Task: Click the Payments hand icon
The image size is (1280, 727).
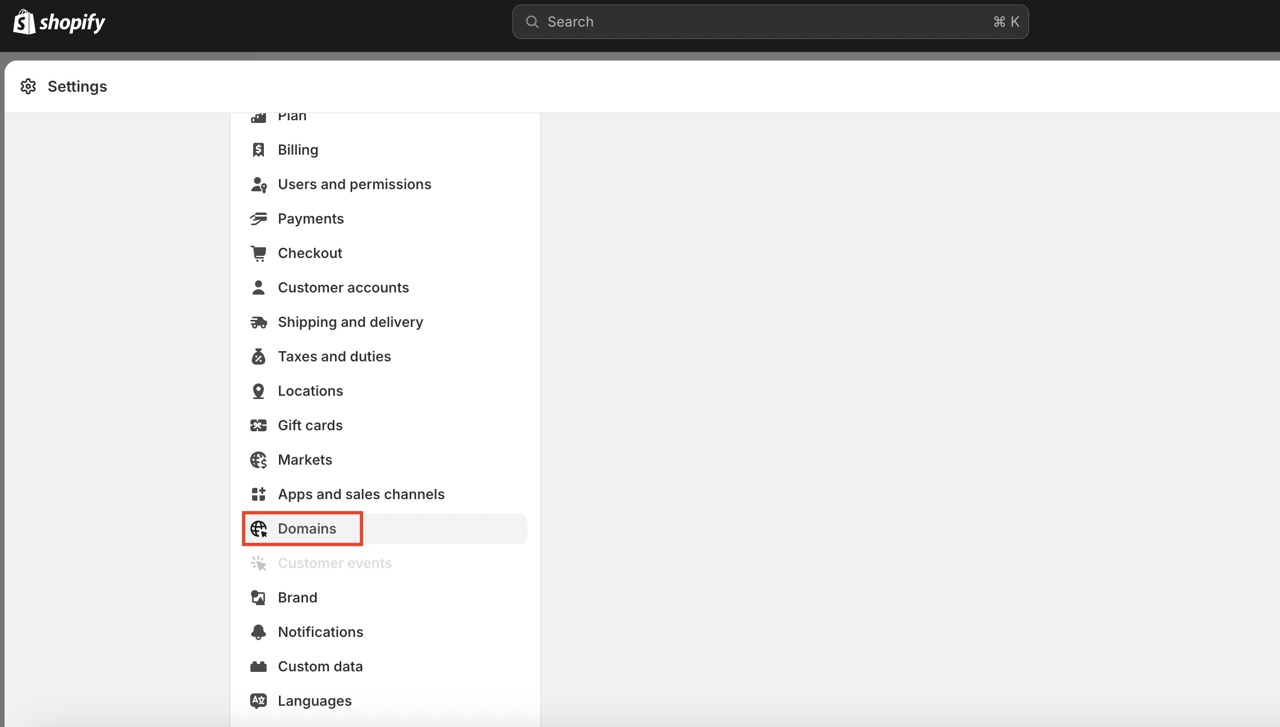Action: pos(259,219)
